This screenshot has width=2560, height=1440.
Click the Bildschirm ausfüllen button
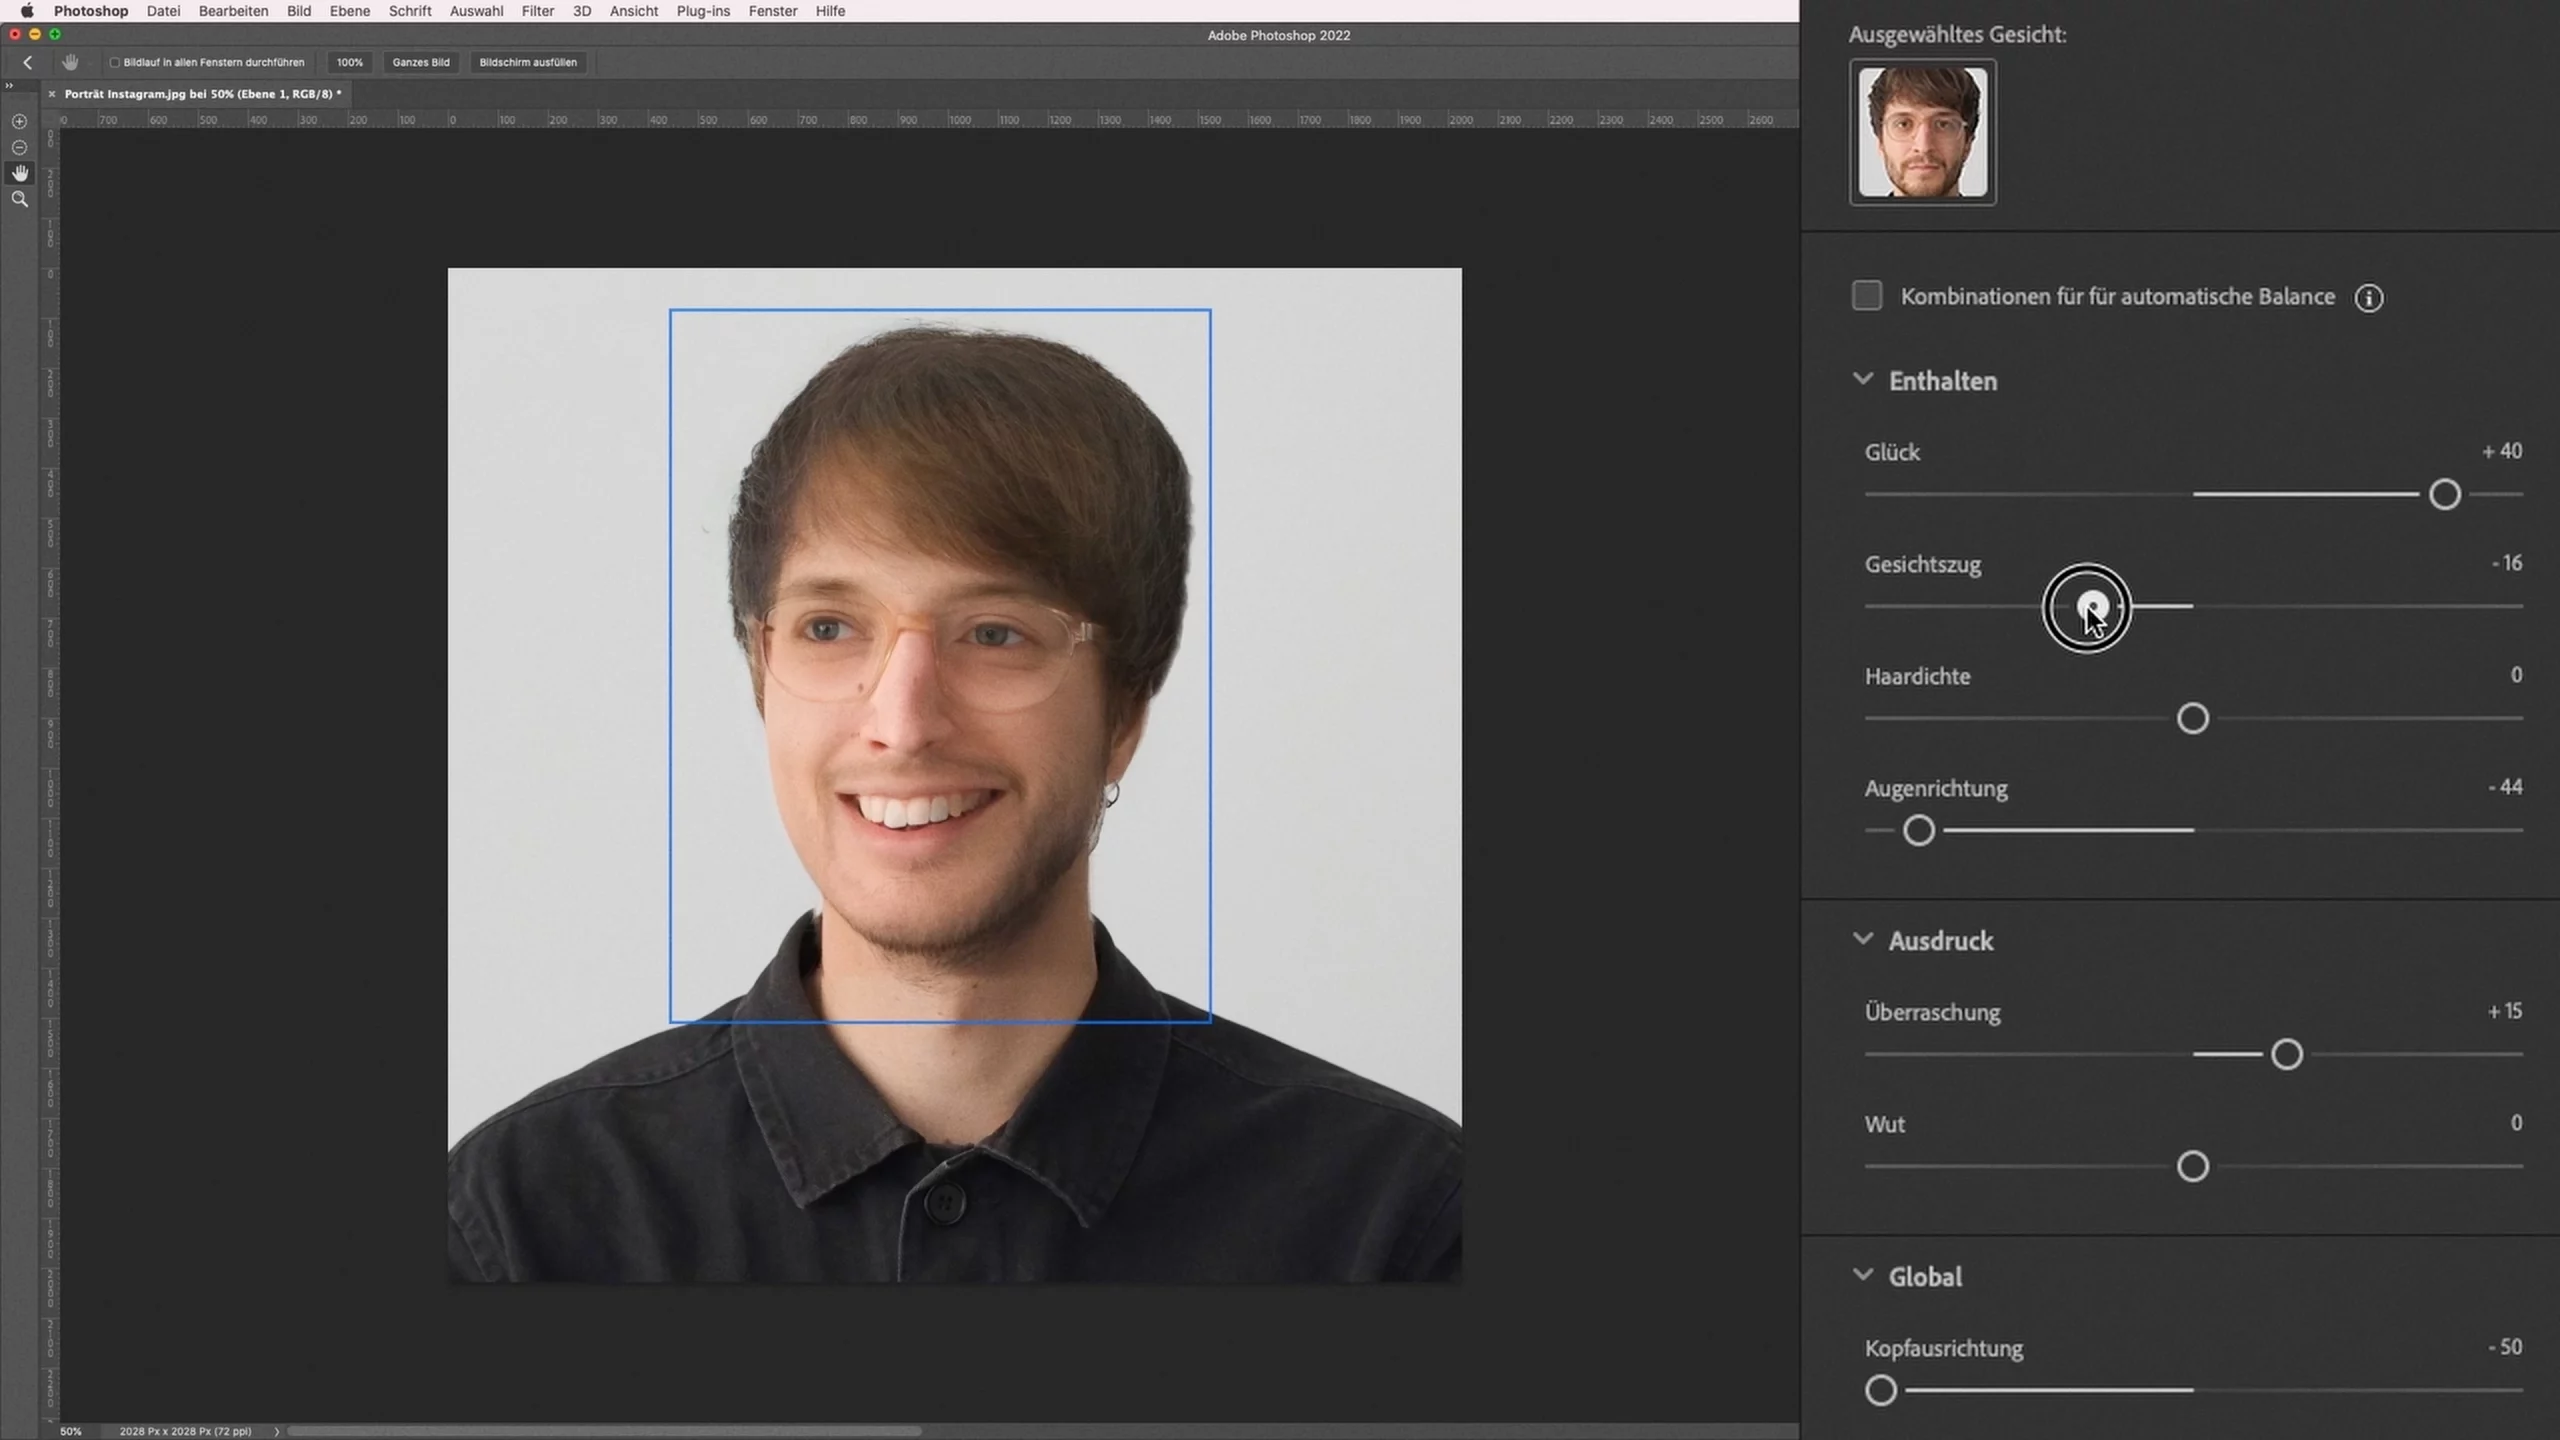[528, 62]
